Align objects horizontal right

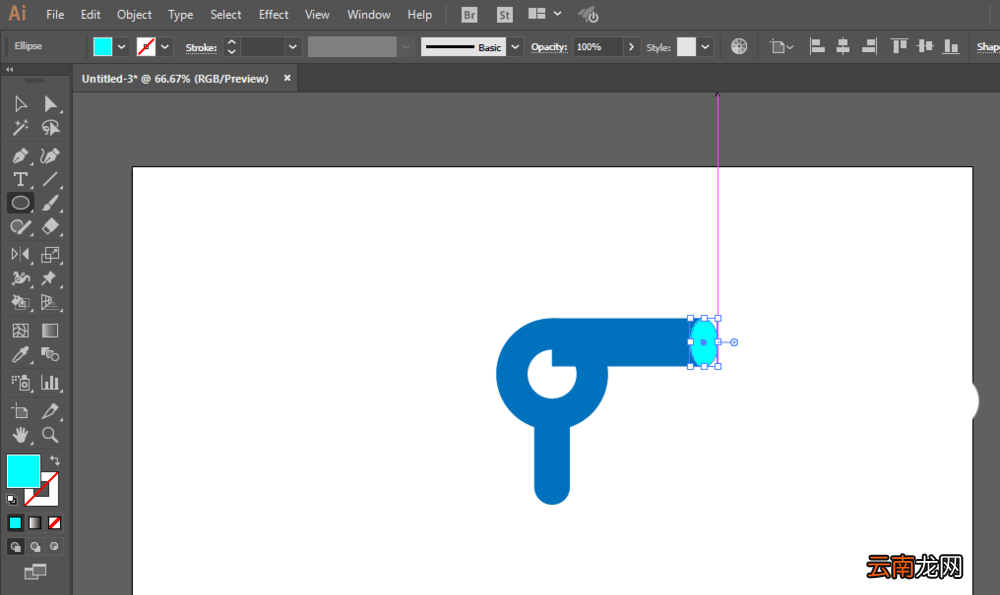pos(869,46)
